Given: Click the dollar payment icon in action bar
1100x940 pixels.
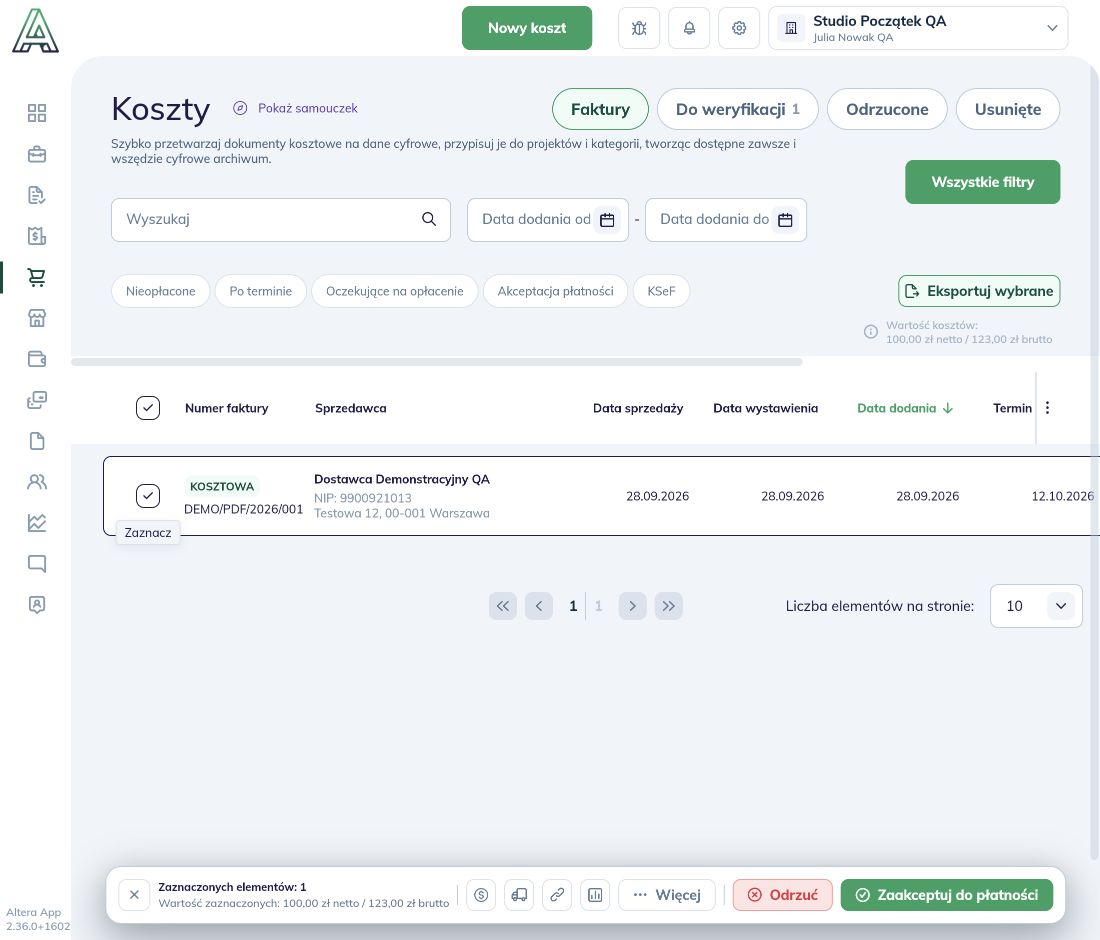Looking at the screenshot, I should (x=481, y=895).
